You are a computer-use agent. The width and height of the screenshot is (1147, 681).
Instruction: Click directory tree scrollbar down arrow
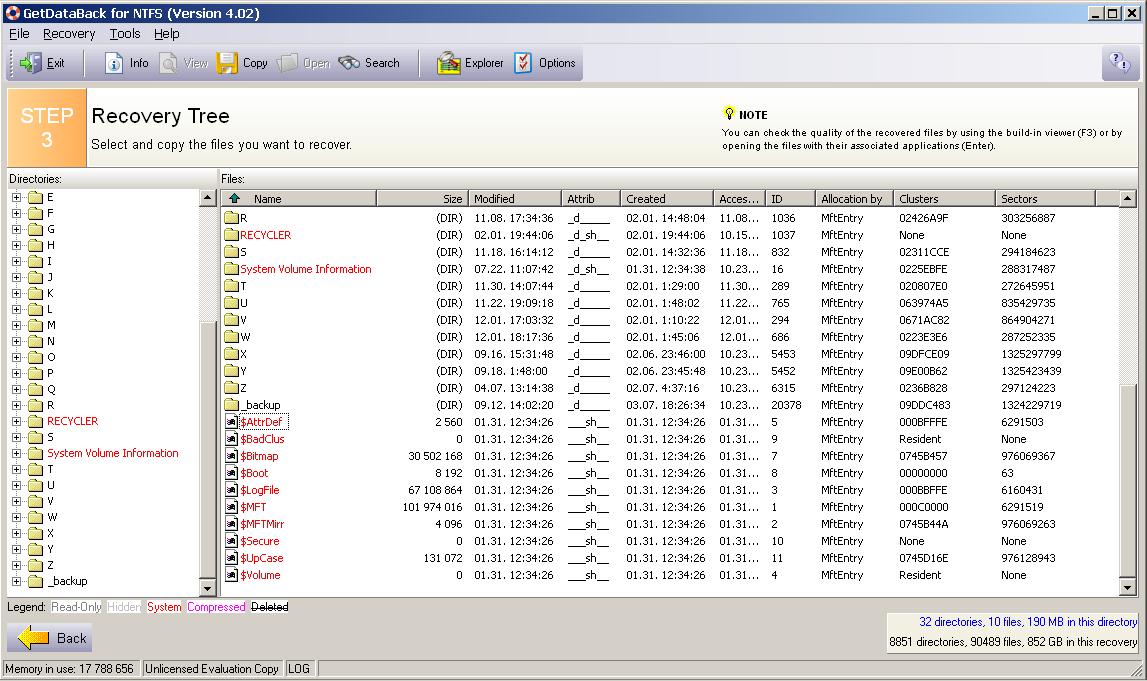pyautogui.click(x=207, y=588)
